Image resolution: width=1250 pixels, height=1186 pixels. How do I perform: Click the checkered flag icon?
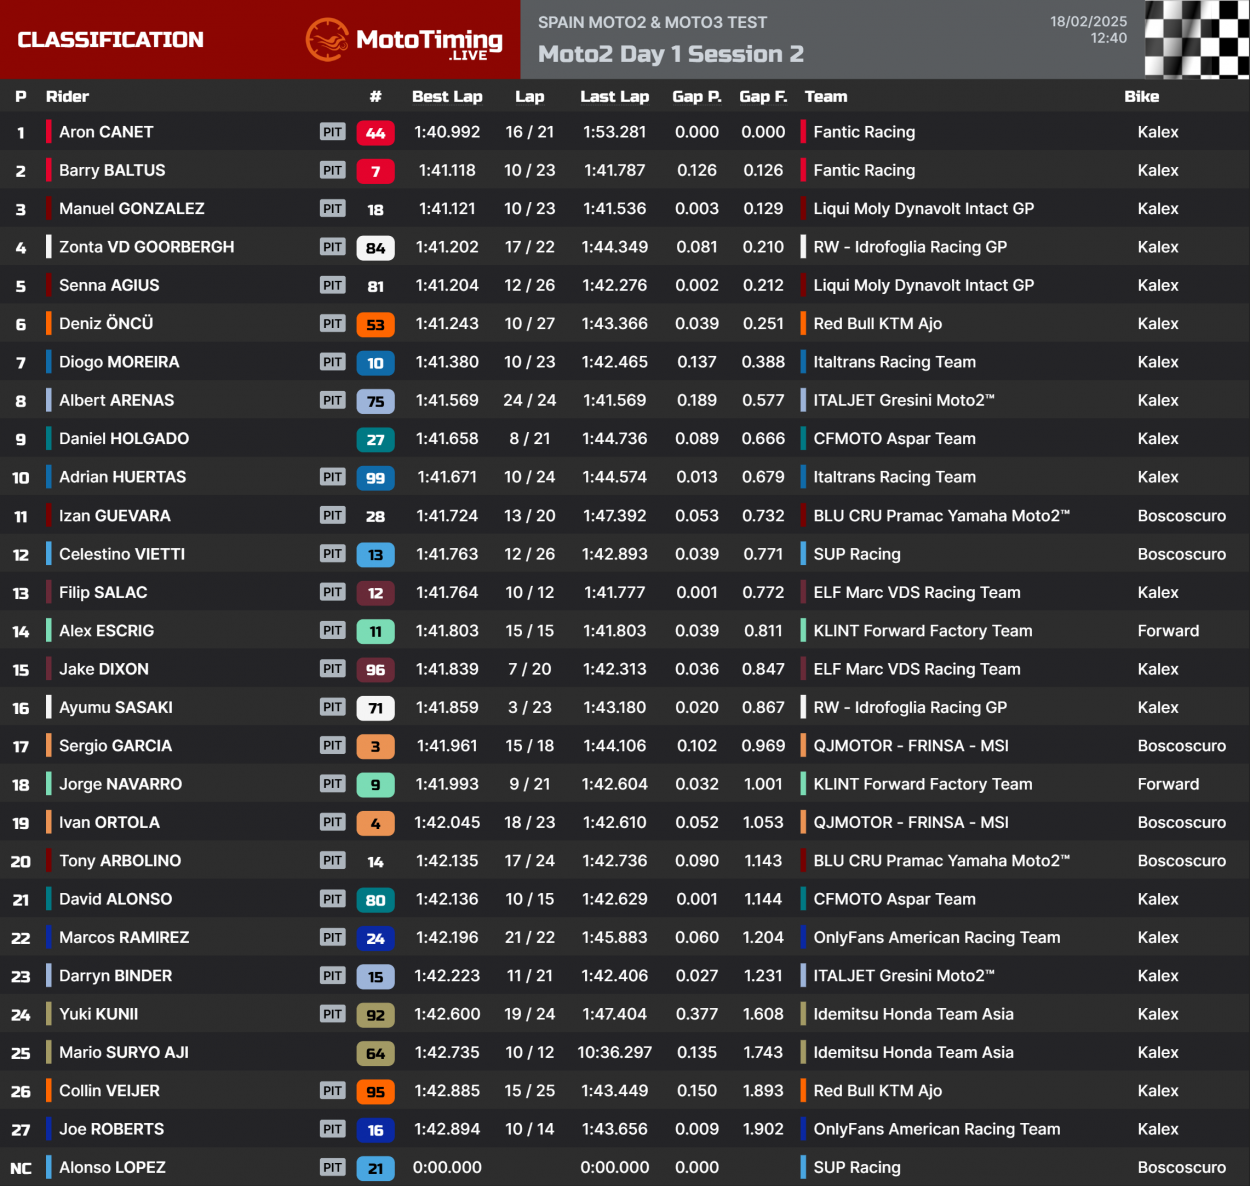[1196, 39]
